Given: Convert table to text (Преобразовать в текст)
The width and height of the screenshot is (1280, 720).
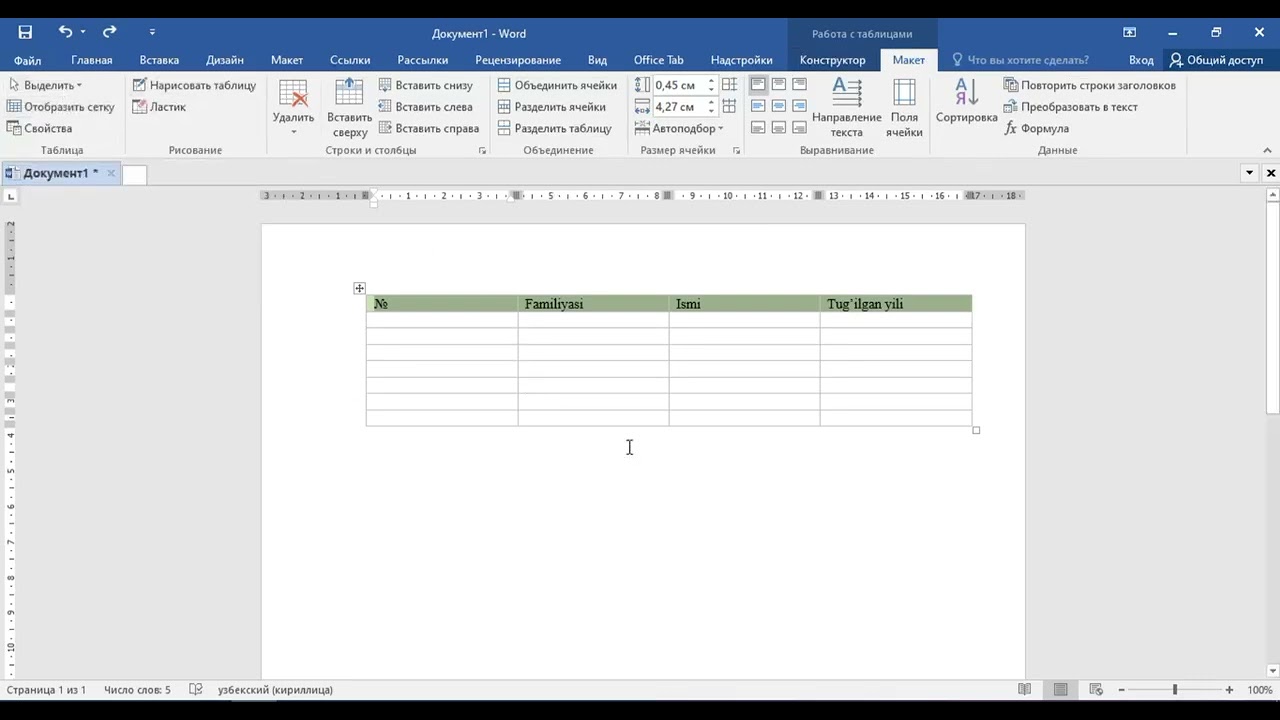Looking at the screenshot, I should tap(1071, 107).
